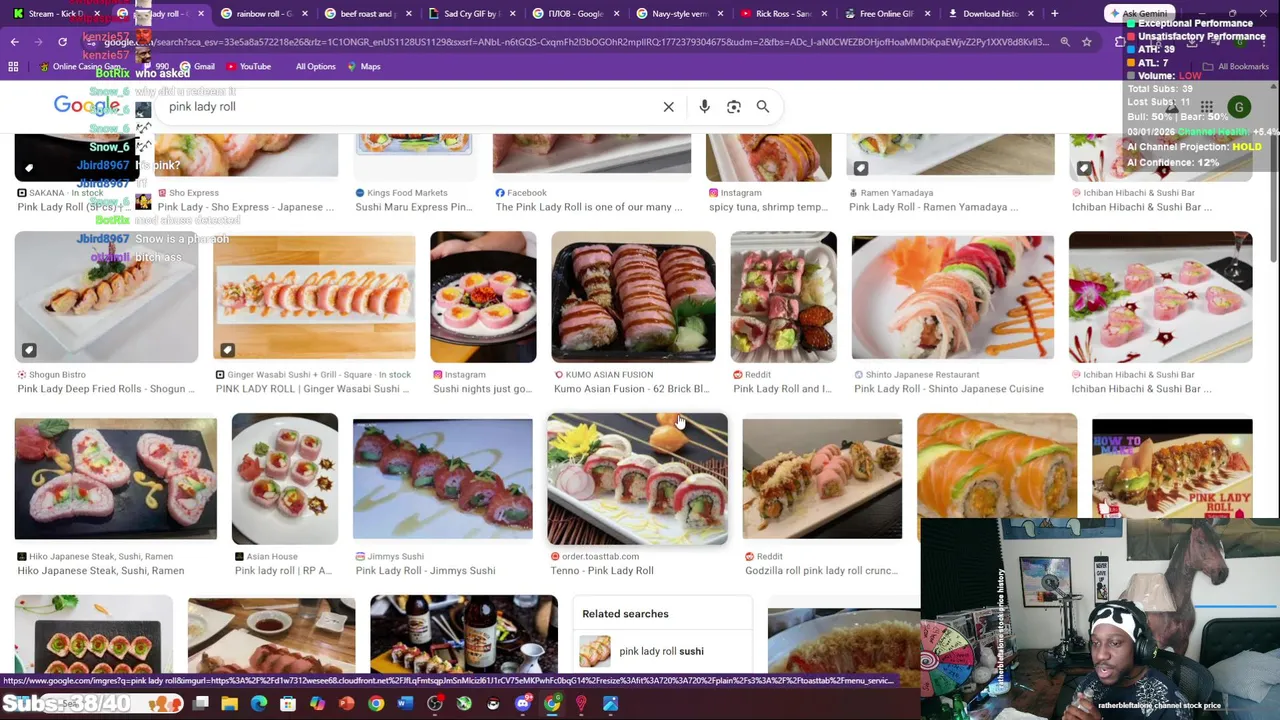Go back with the browser back arrow
The height and width of the screenshot is (720, 1280).
(15, 42)
